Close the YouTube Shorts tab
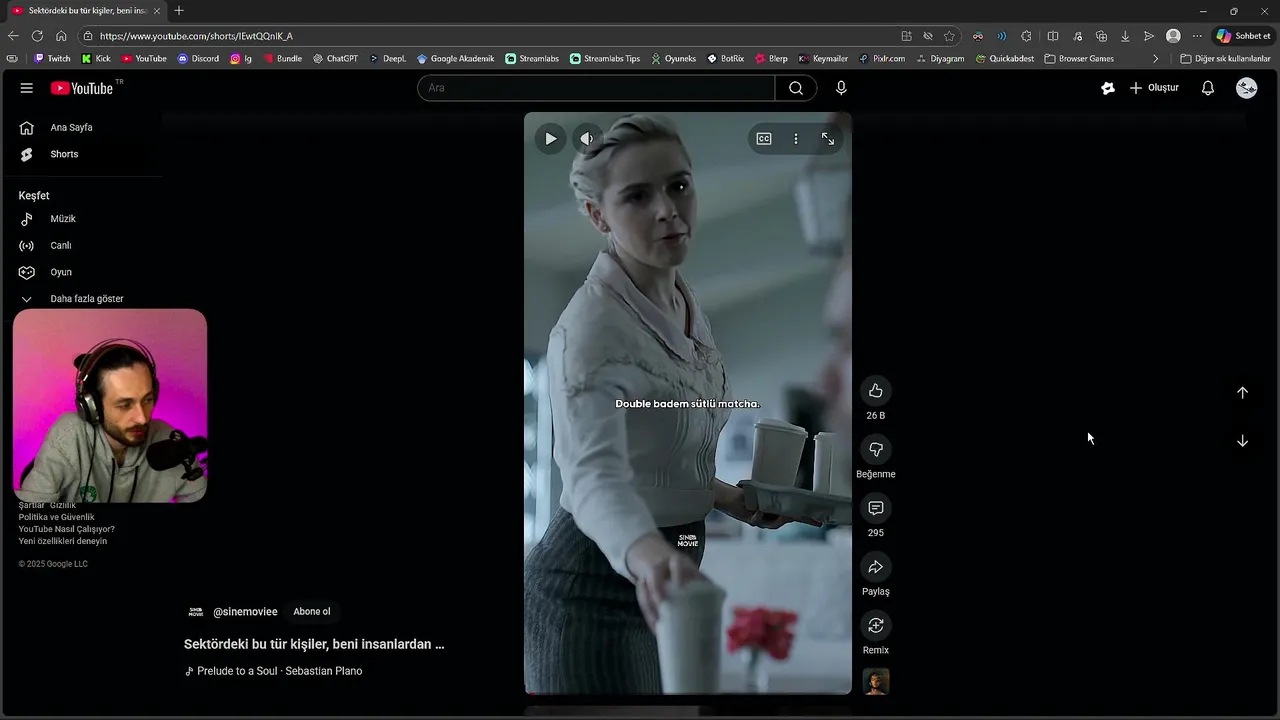 click(156, 11)
